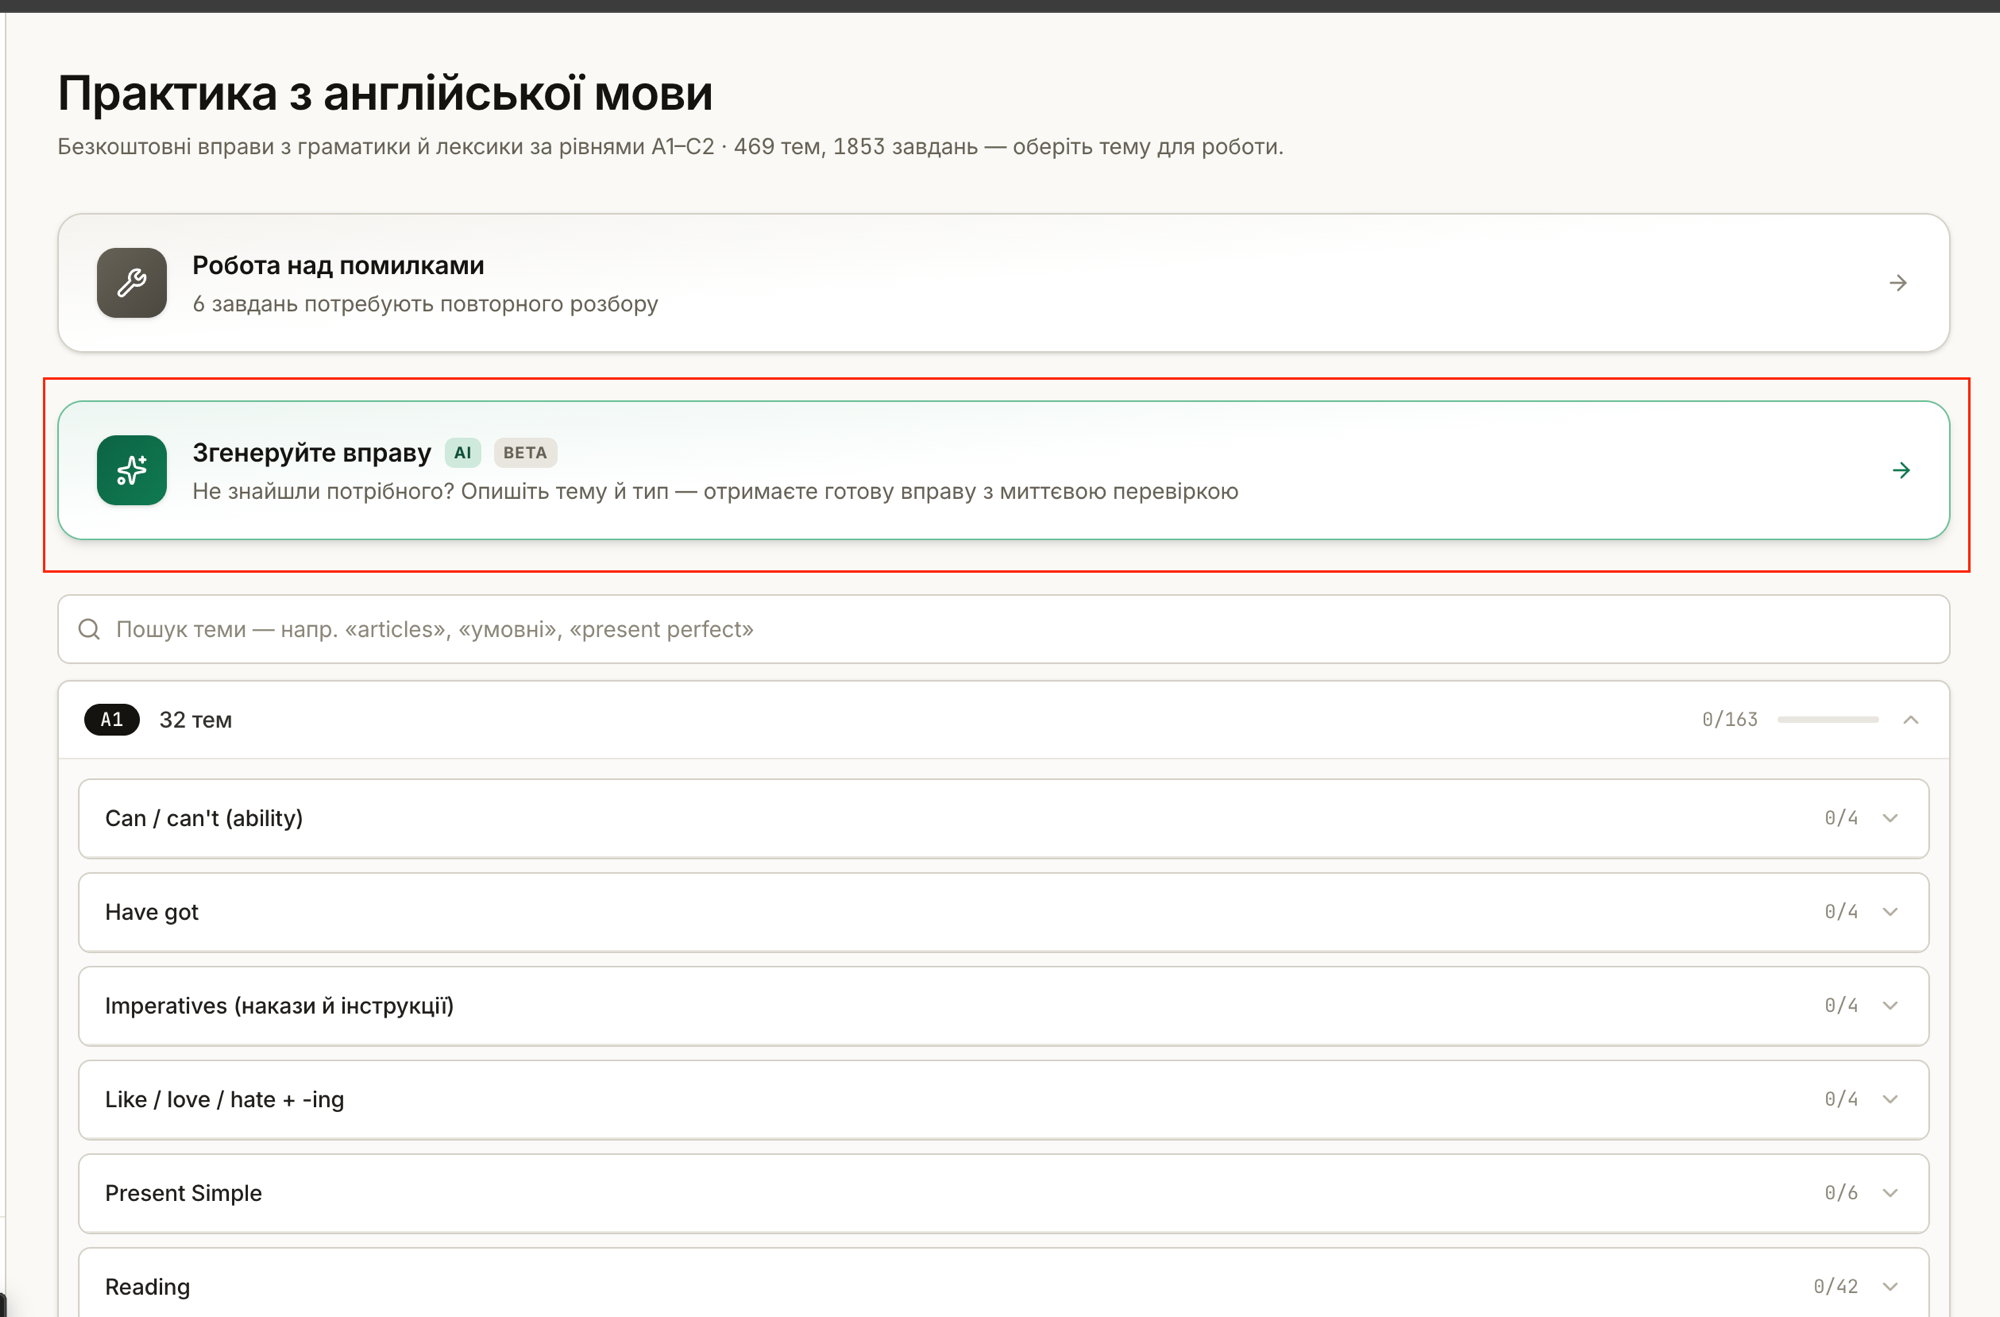Image resolution: width=2000 pixels, height=1317 pixels.
Task: Open the Робота над помилками title link
Action: [x=338, y=265]
